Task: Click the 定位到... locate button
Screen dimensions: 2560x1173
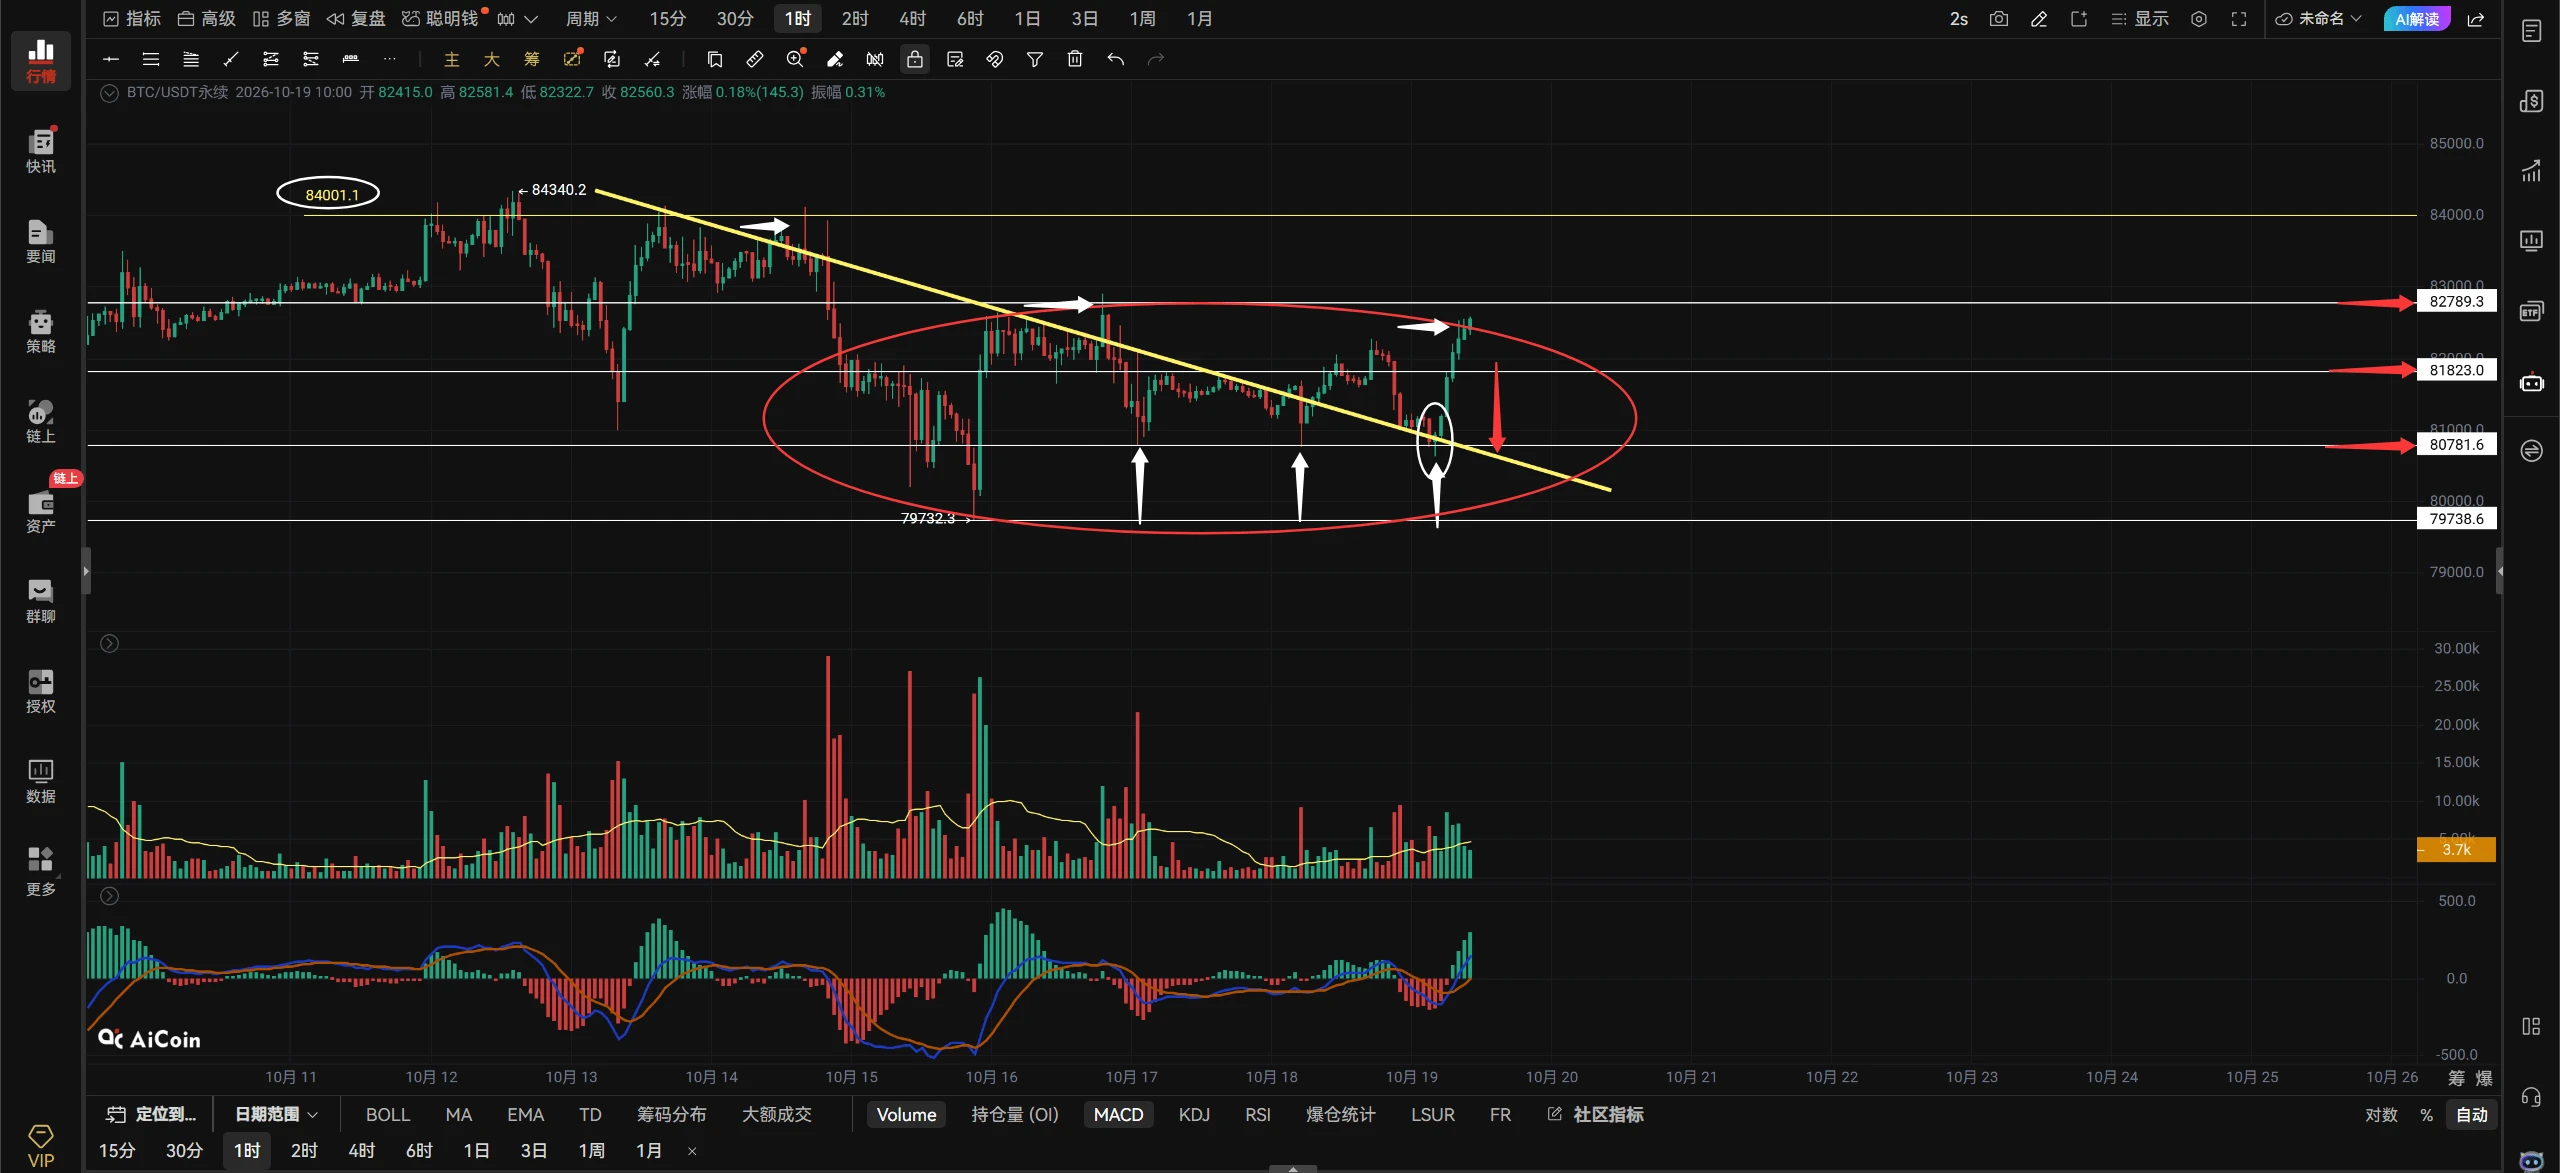Action: point(152,1114)
